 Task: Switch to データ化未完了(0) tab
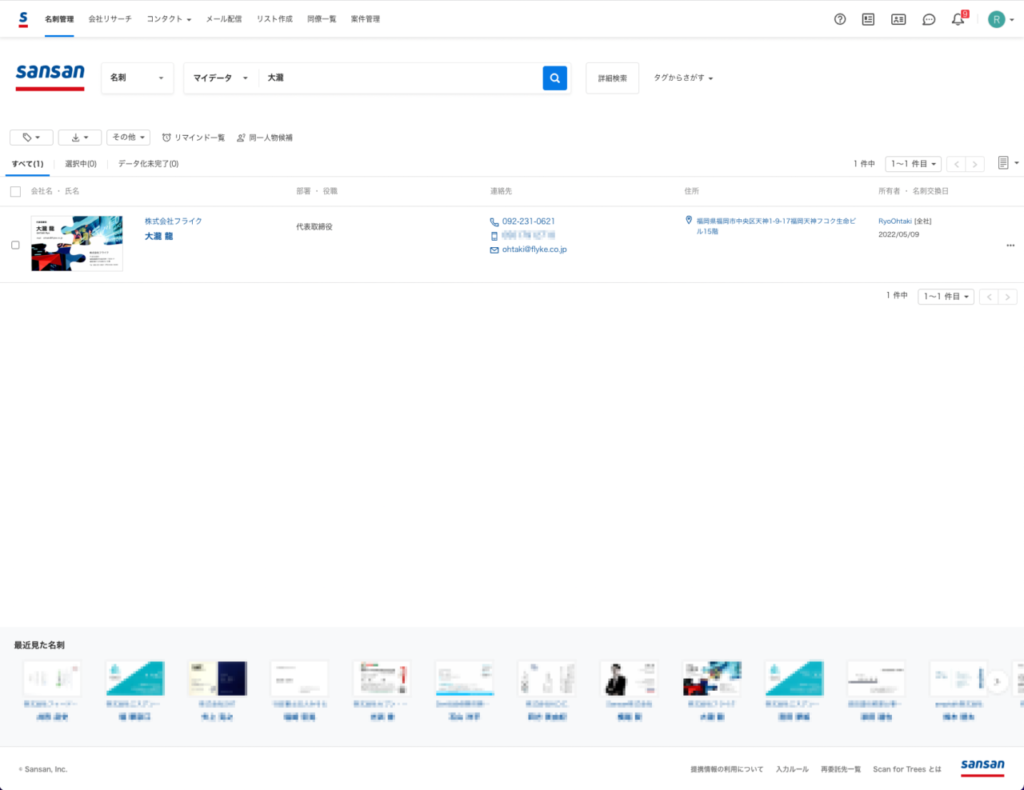coord(148,164)
